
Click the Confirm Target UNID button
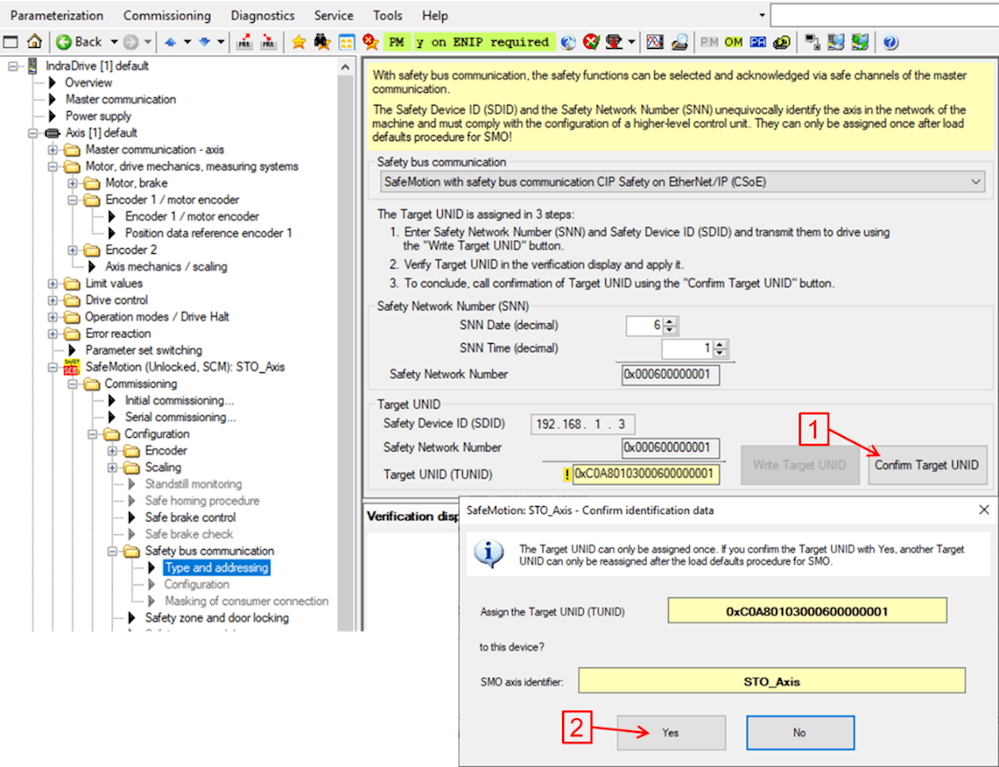tap(927, 465)
